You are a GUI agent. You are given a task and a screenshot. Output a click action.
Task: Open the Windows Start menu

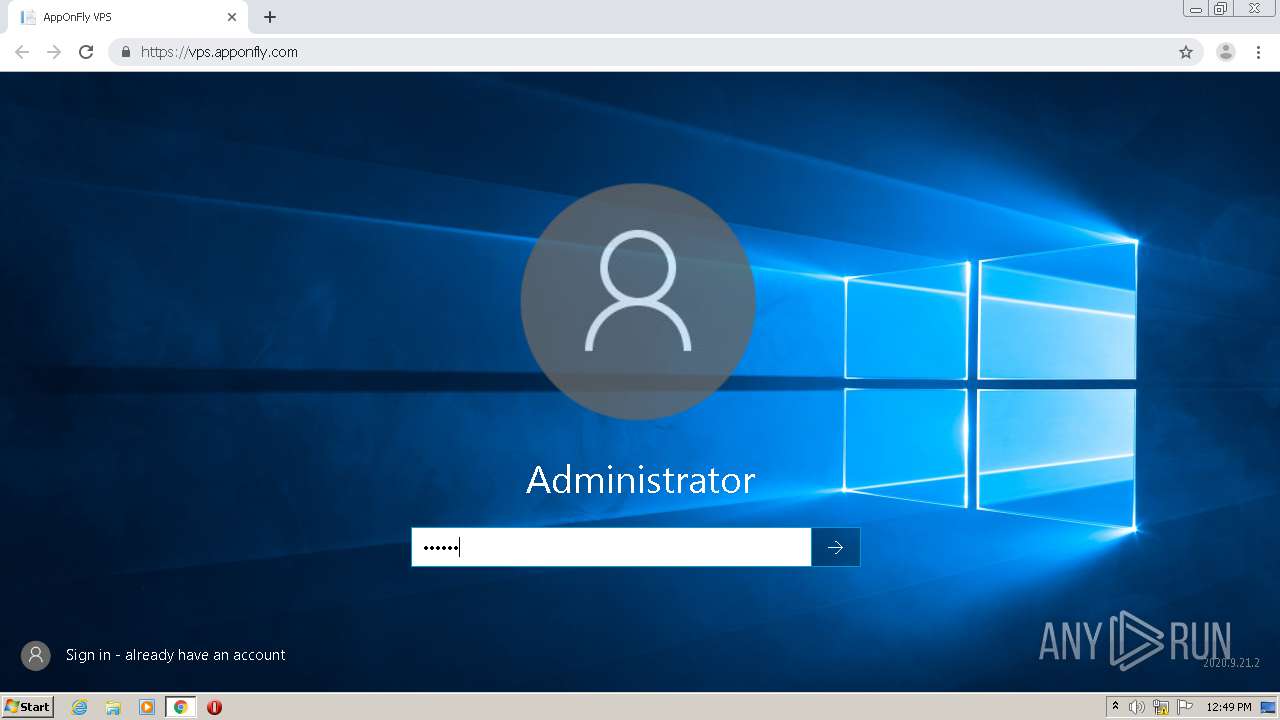pos(28,707)
